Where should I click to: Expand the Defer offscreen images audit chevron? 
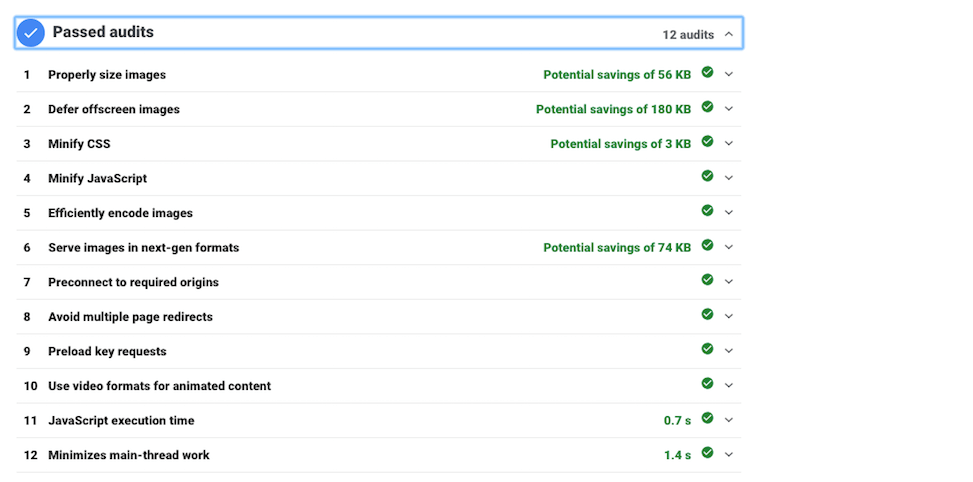click(x=729, y=109)
